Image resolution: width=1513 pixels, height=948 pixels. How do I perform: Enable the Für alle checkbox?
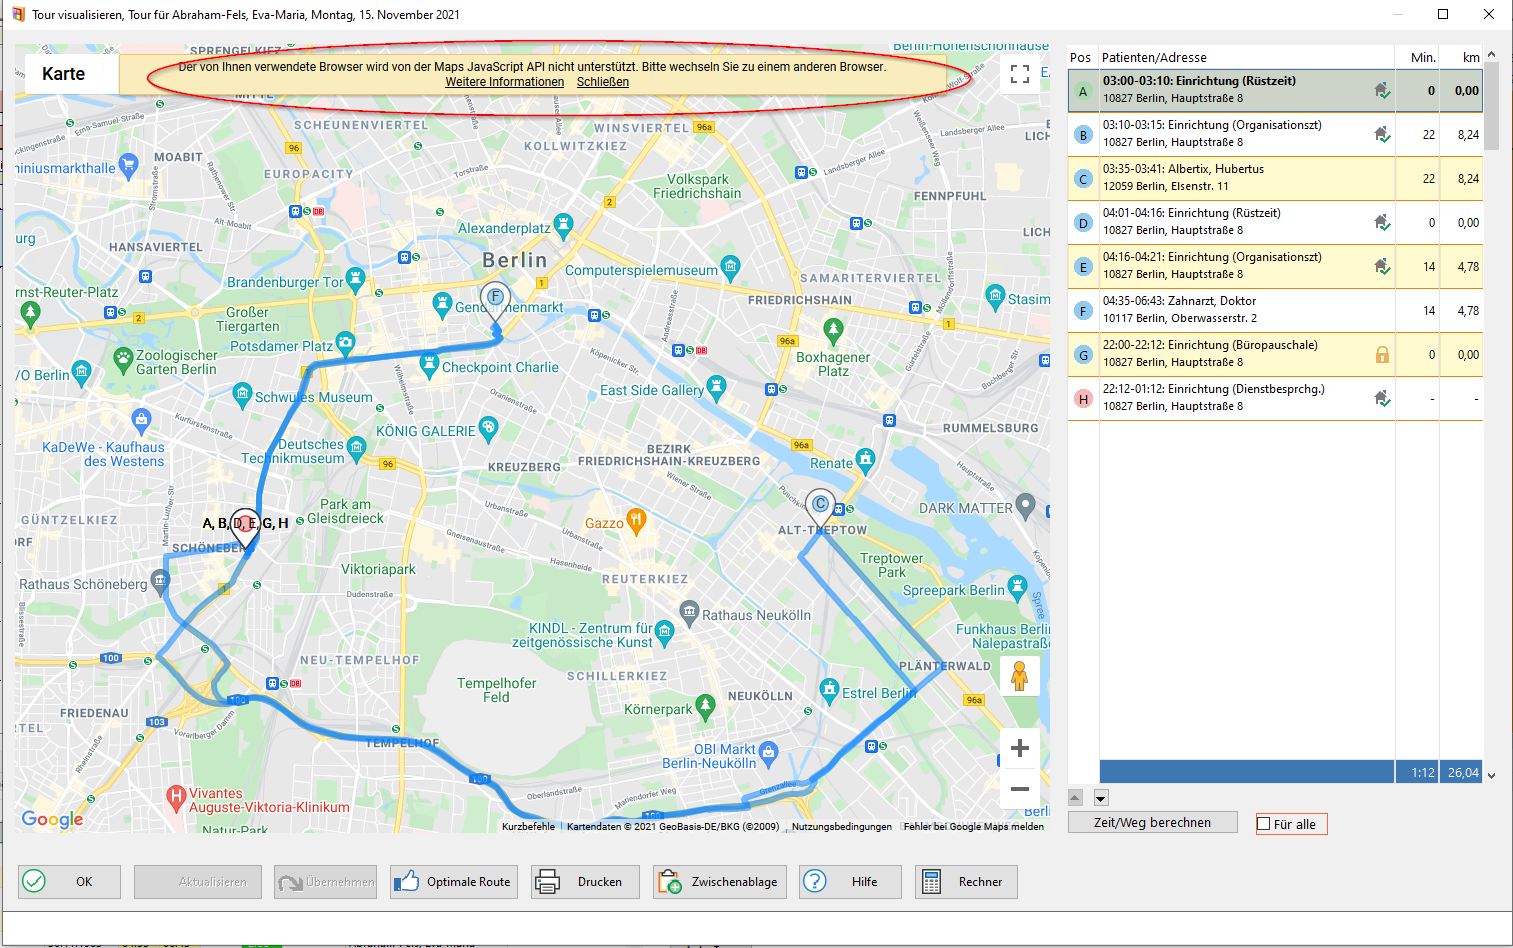coord(1264,824)
